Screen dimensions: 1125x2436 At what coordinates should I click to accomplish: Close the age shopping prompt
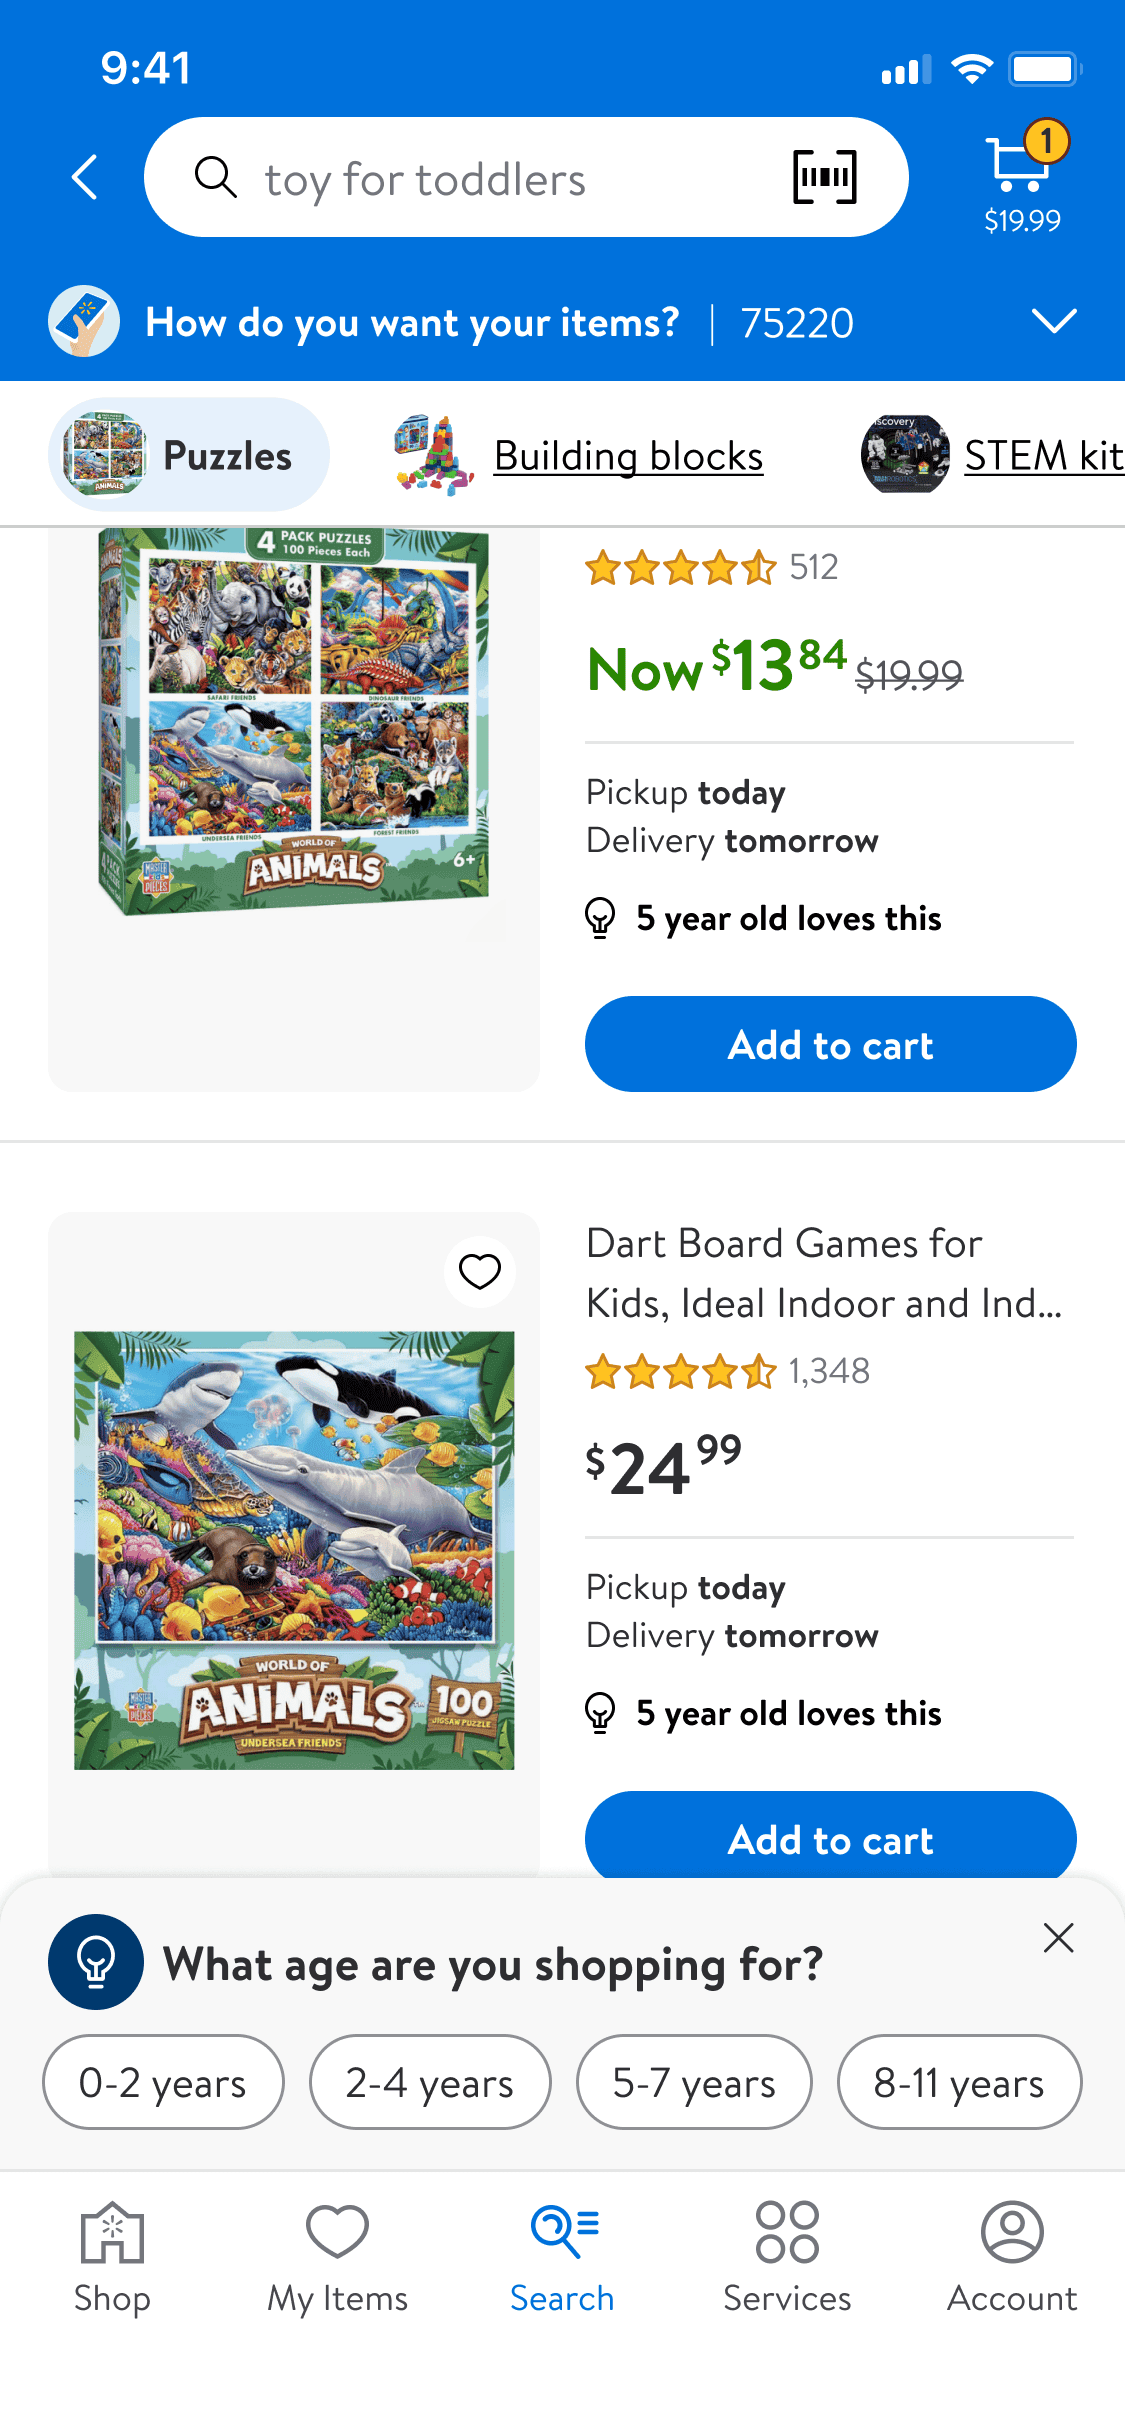[x=1058, y=1938]
